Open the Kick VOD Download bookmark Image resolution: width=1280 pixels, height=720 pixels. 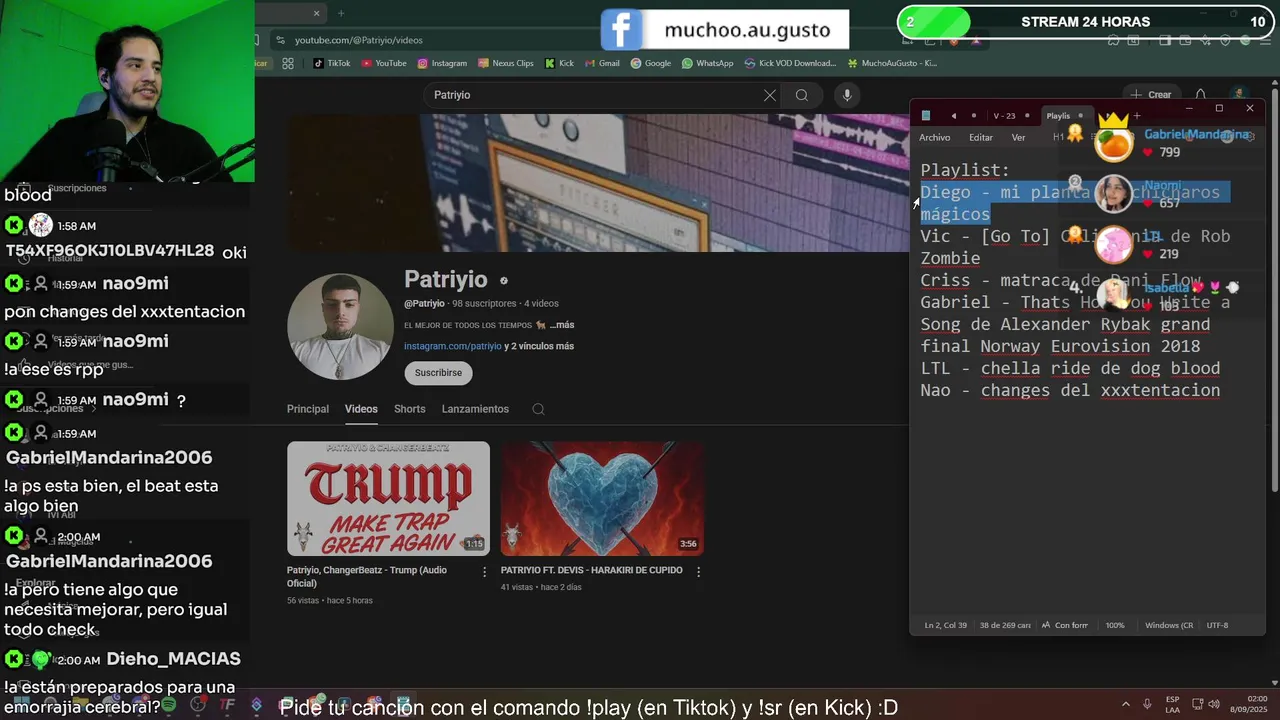point(790,63)
